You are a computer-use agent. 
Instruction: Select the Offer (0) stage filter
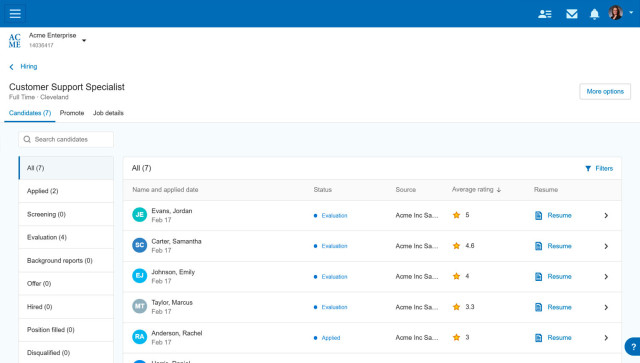coord(66,283)
